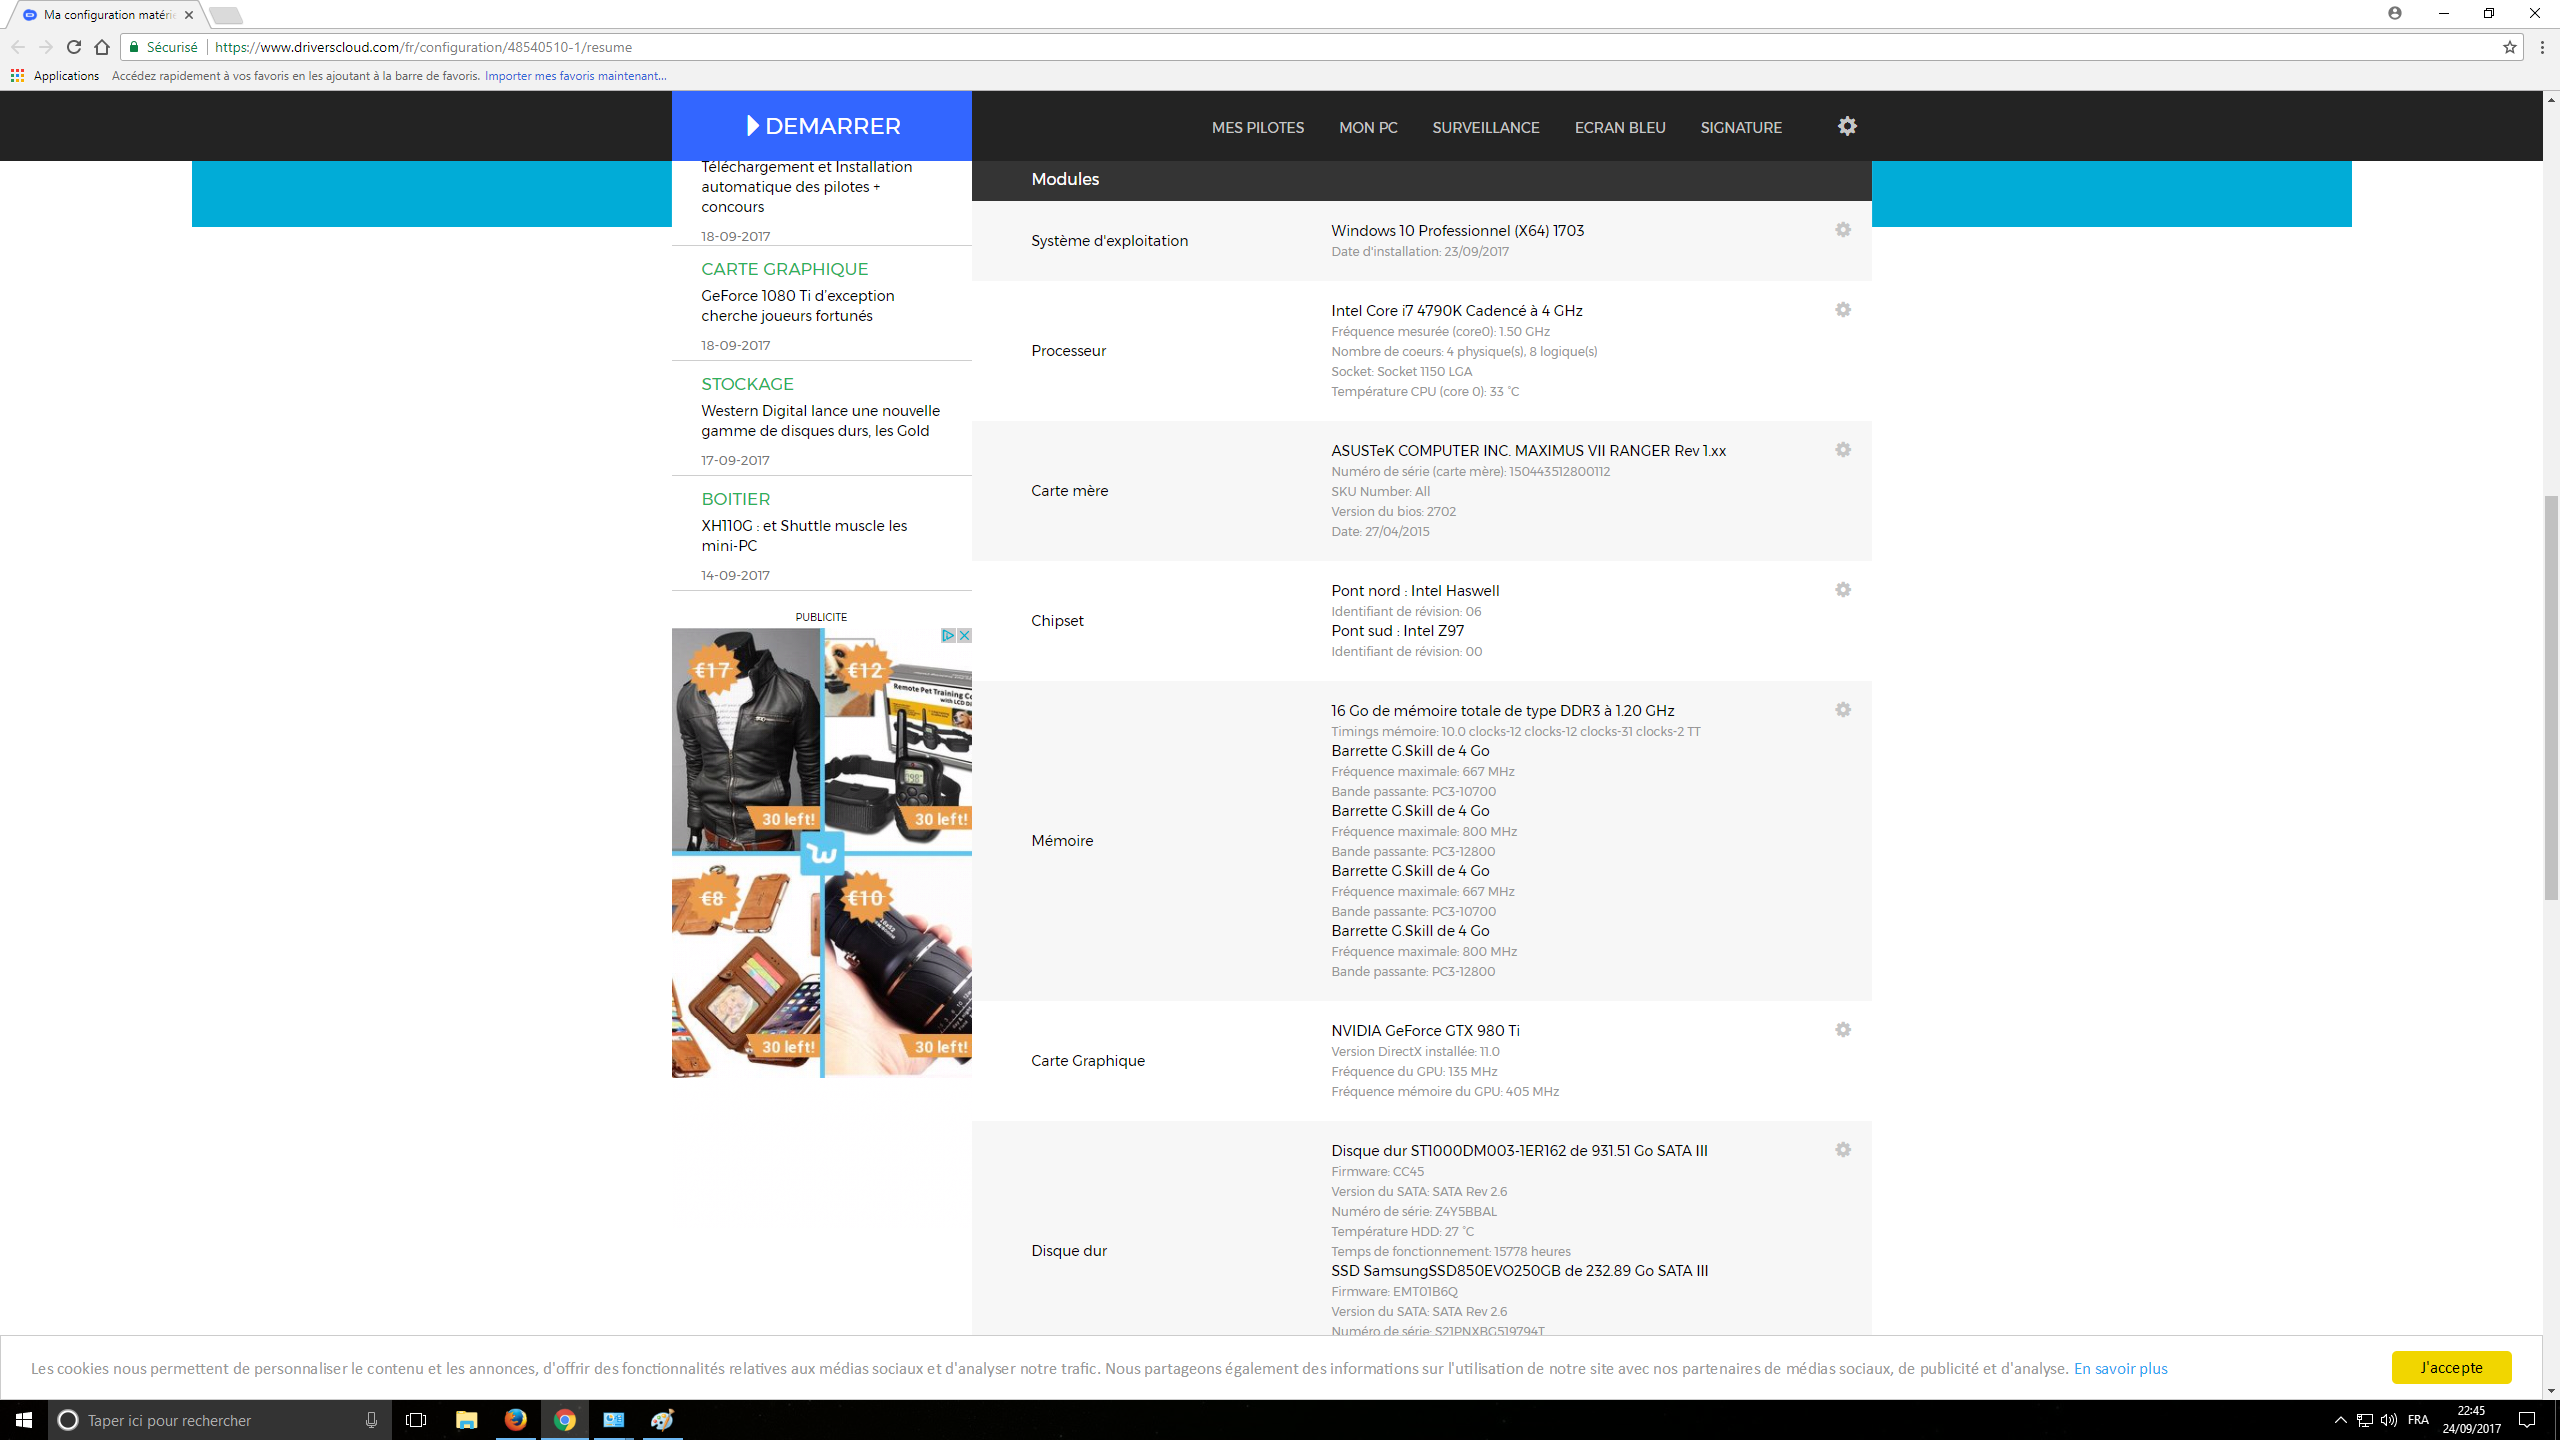The image size is (2560, 1440).
Task: Click the microphone icon in taskbar search
Action: 371,1420
